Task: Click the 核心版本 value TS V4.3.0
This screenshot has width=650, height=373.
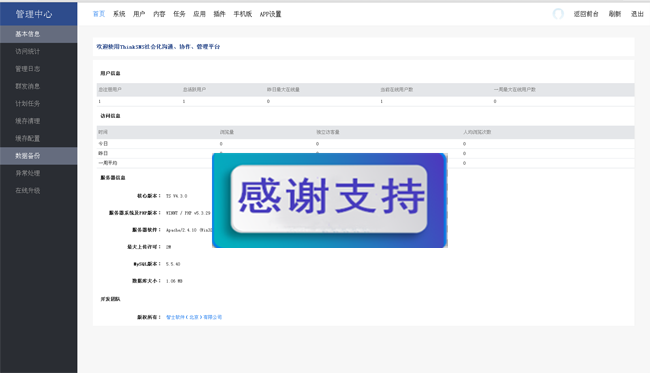Action: (177, 196)
